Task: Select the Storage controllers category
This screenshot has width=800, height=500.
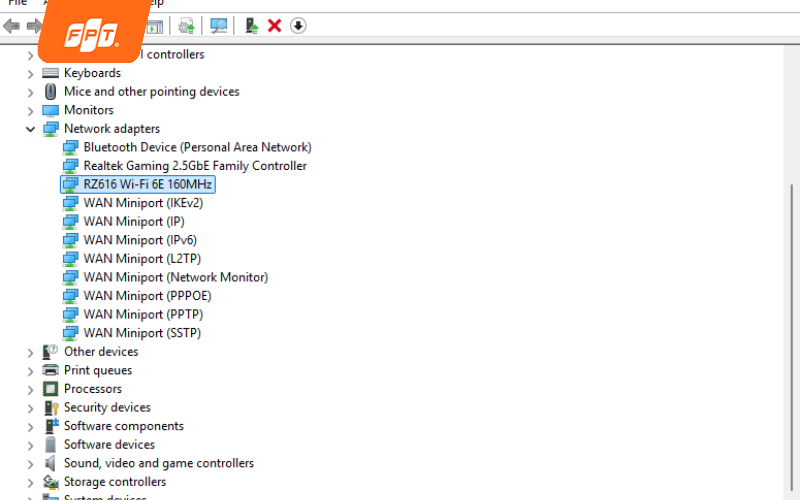Action: (x=115, y=482)
